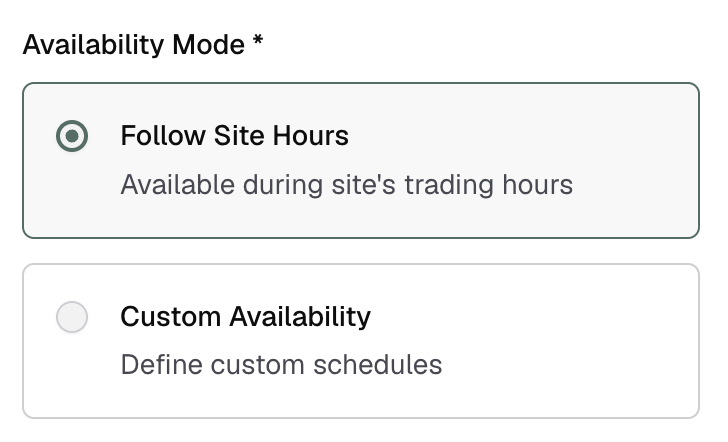728x442 pixels.
Task: Click the word 'Availability' in second option title
Action: (x=300, y=317)
